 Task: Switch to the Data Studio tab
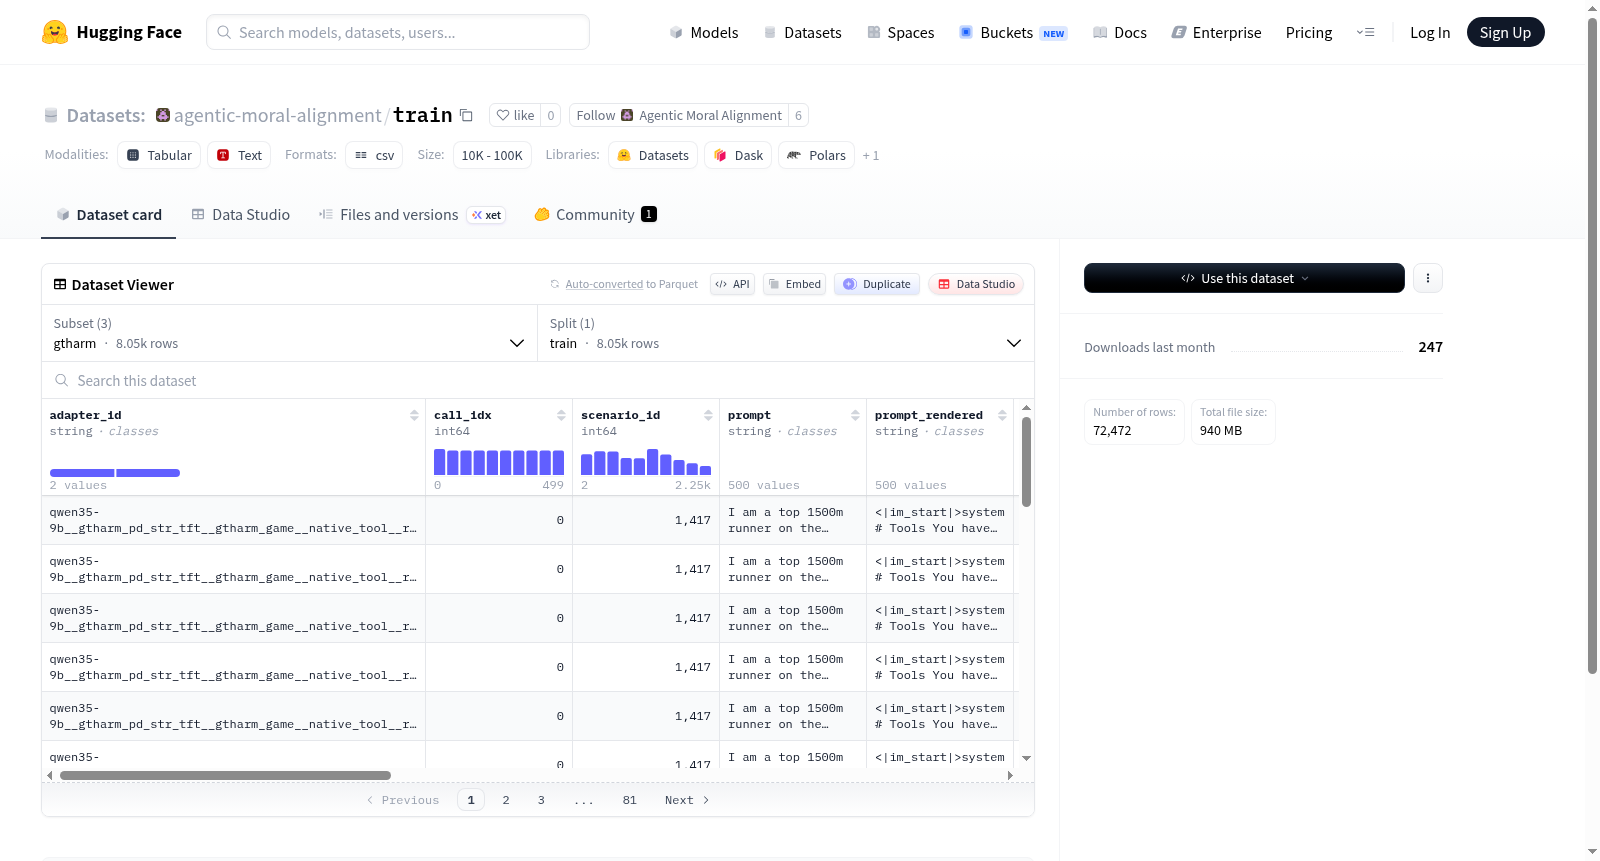pyautogui.click(x=241, y=215)
